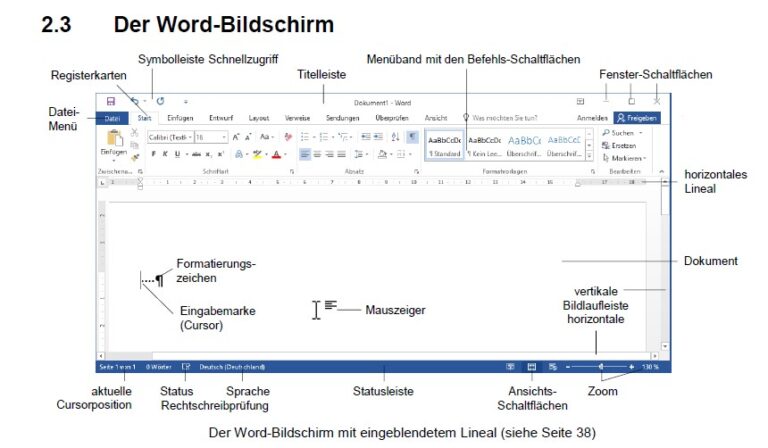
Task: Switch to the Layout tab
Action: click(x=259, y=118)
